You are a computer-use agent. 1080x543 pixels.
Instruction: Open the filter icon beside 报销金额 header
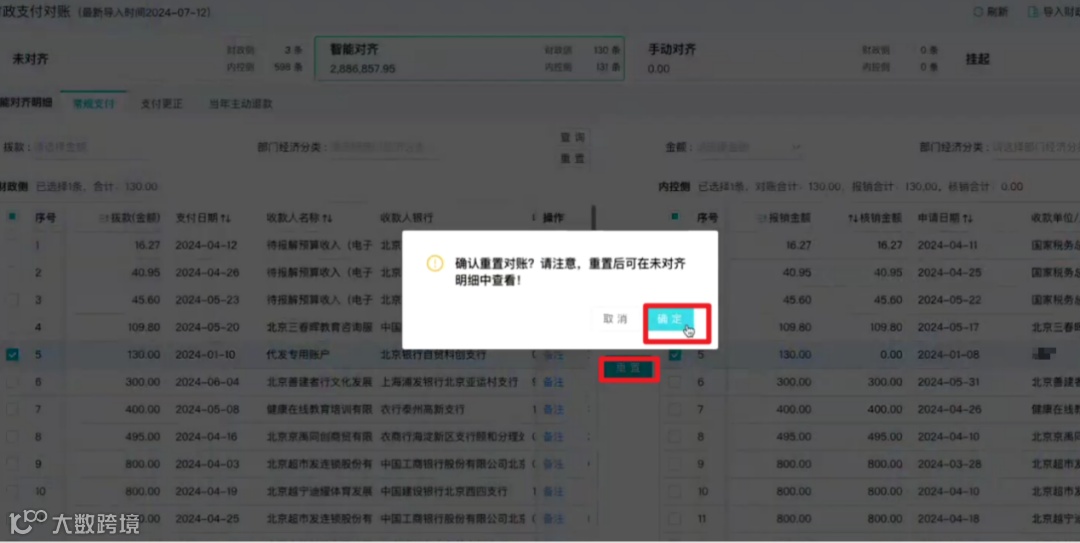pos(760,218)
